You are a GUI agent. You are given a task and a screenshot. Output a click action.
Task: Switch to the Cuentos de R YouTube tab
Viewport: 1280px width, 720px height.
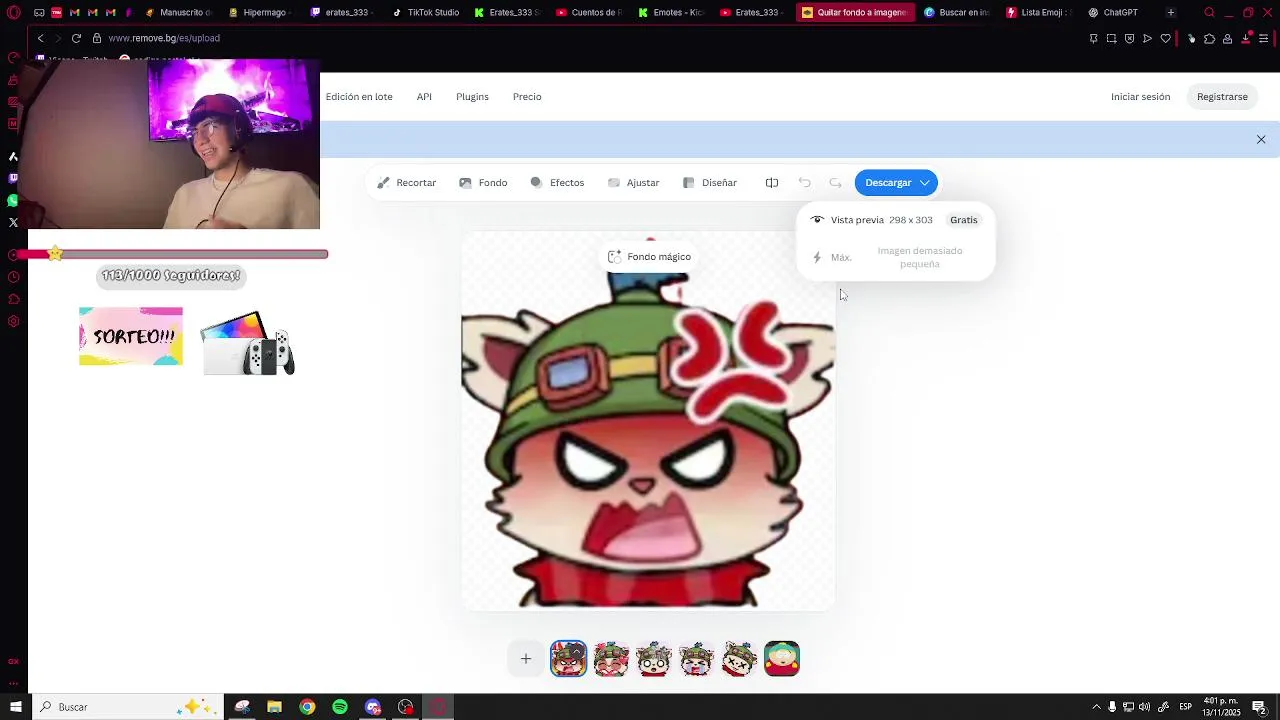tap(589, 13)
